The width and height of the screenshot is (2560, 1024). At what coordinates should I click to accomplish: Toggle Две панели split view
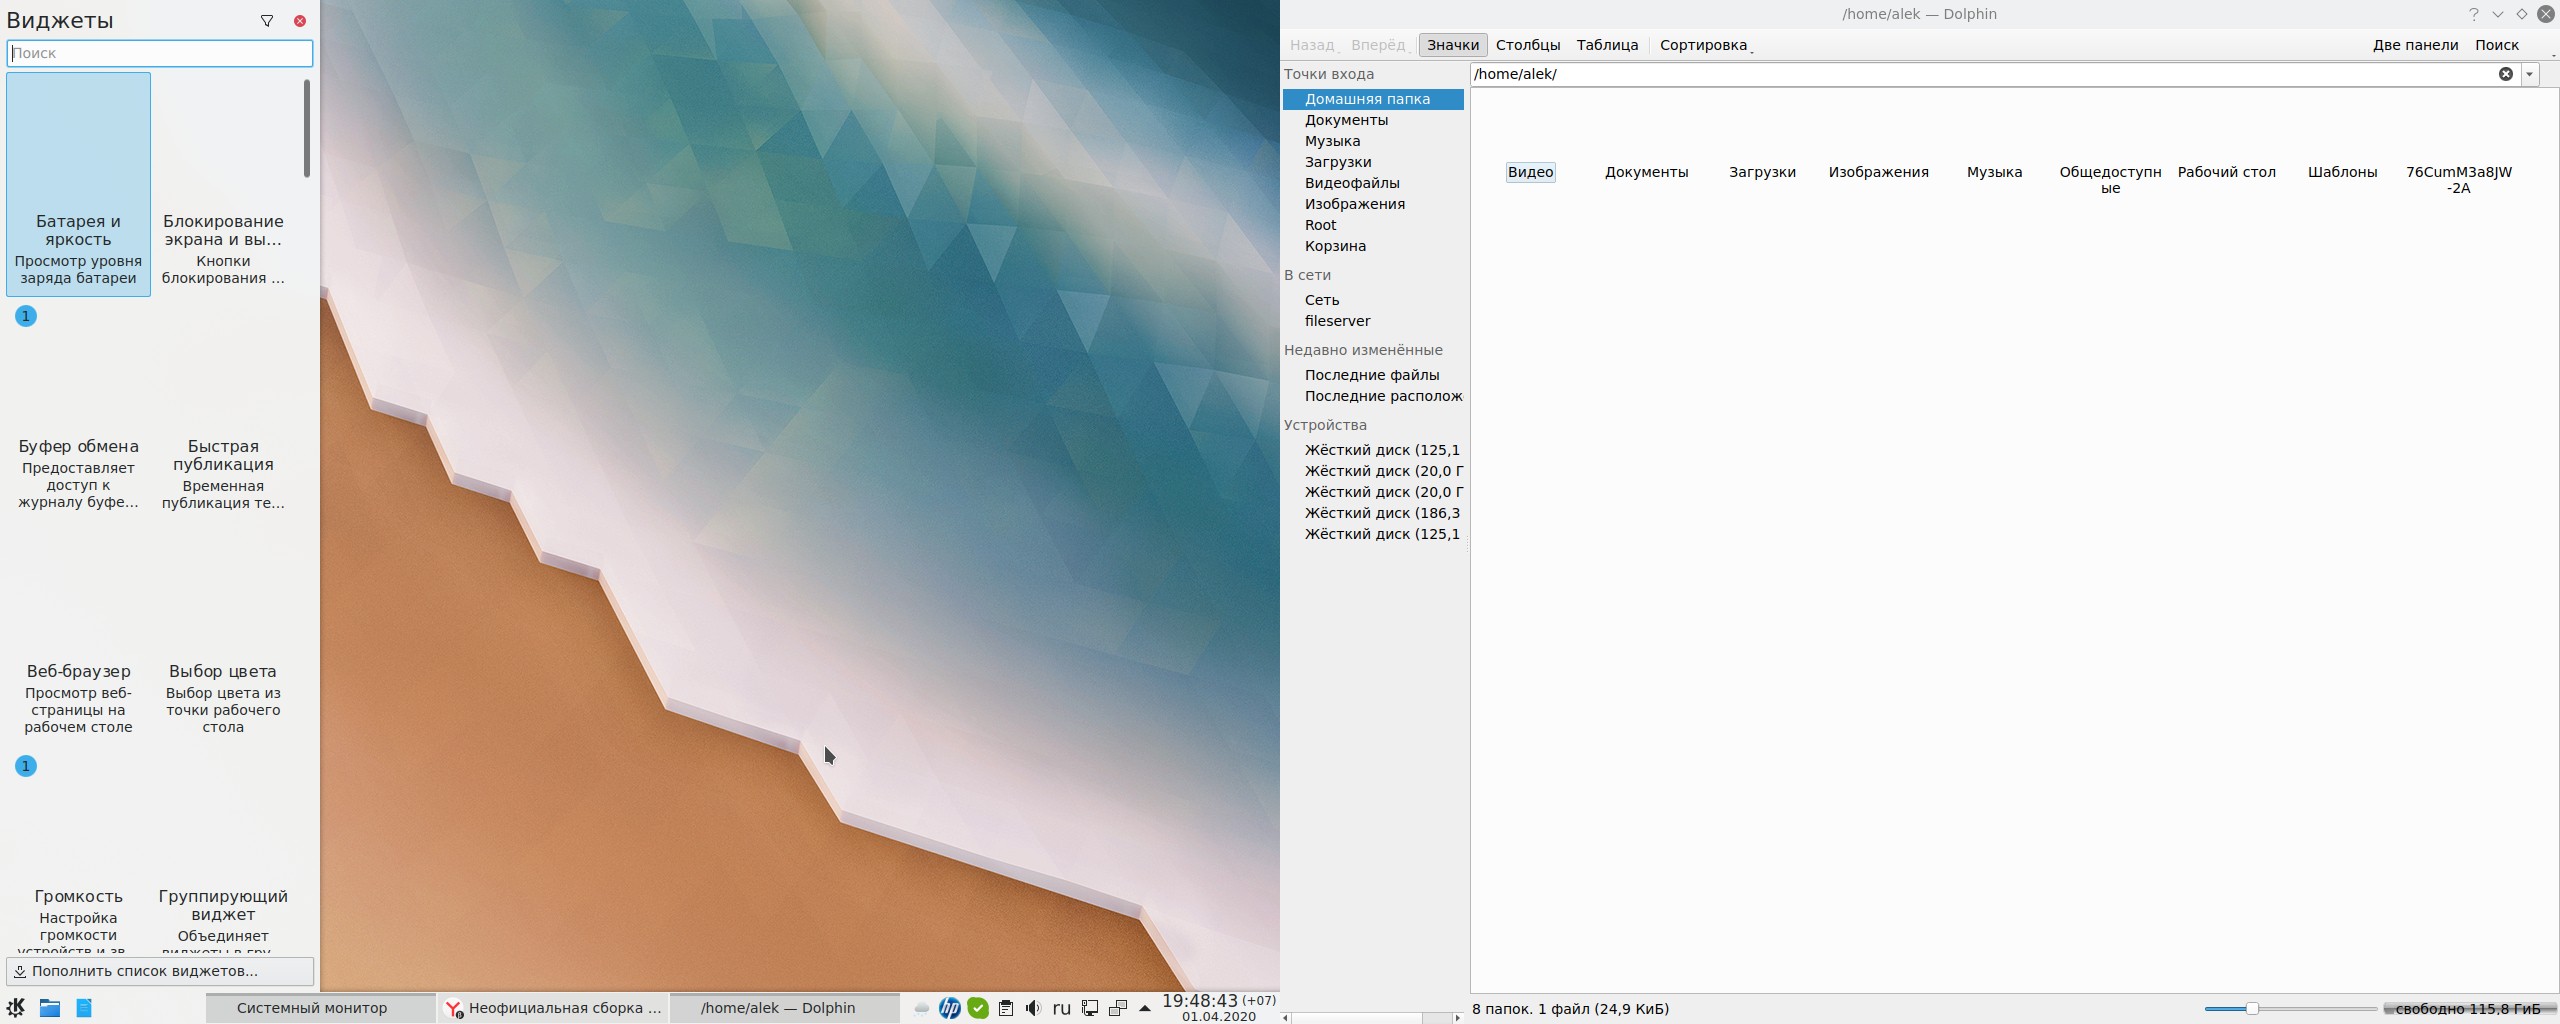click(2415, 45)
